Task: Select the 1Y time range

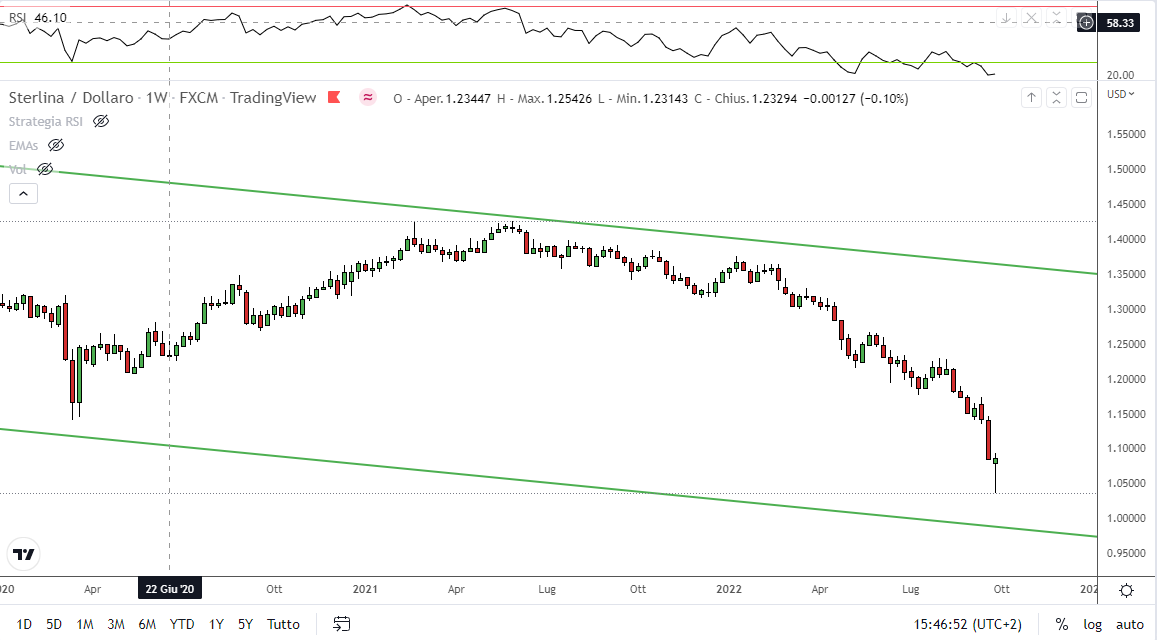Action: 215,624
